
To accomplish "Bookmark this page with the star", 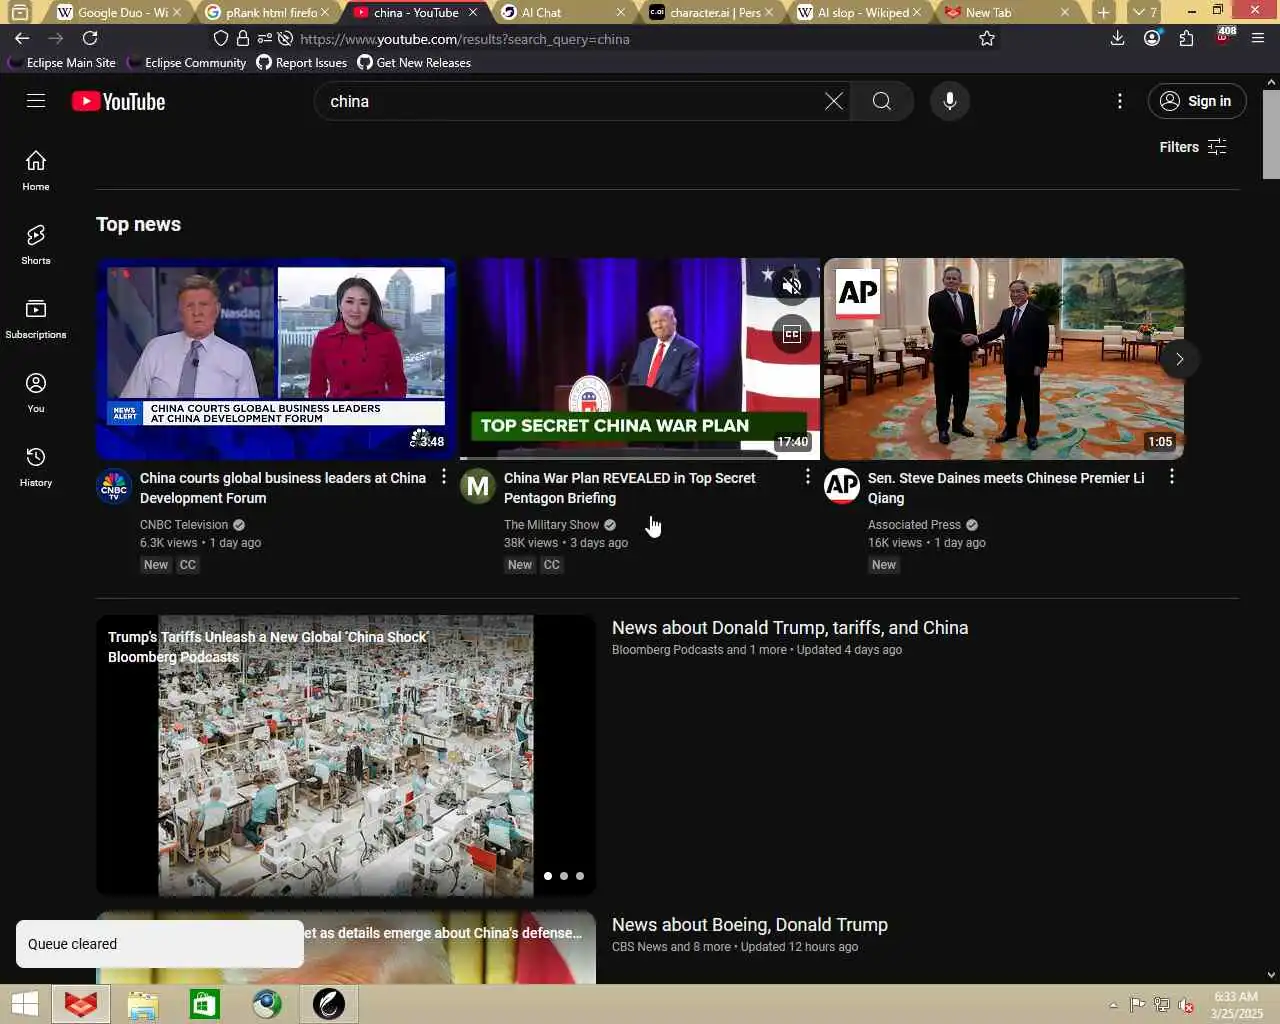I will coord(987,38).
